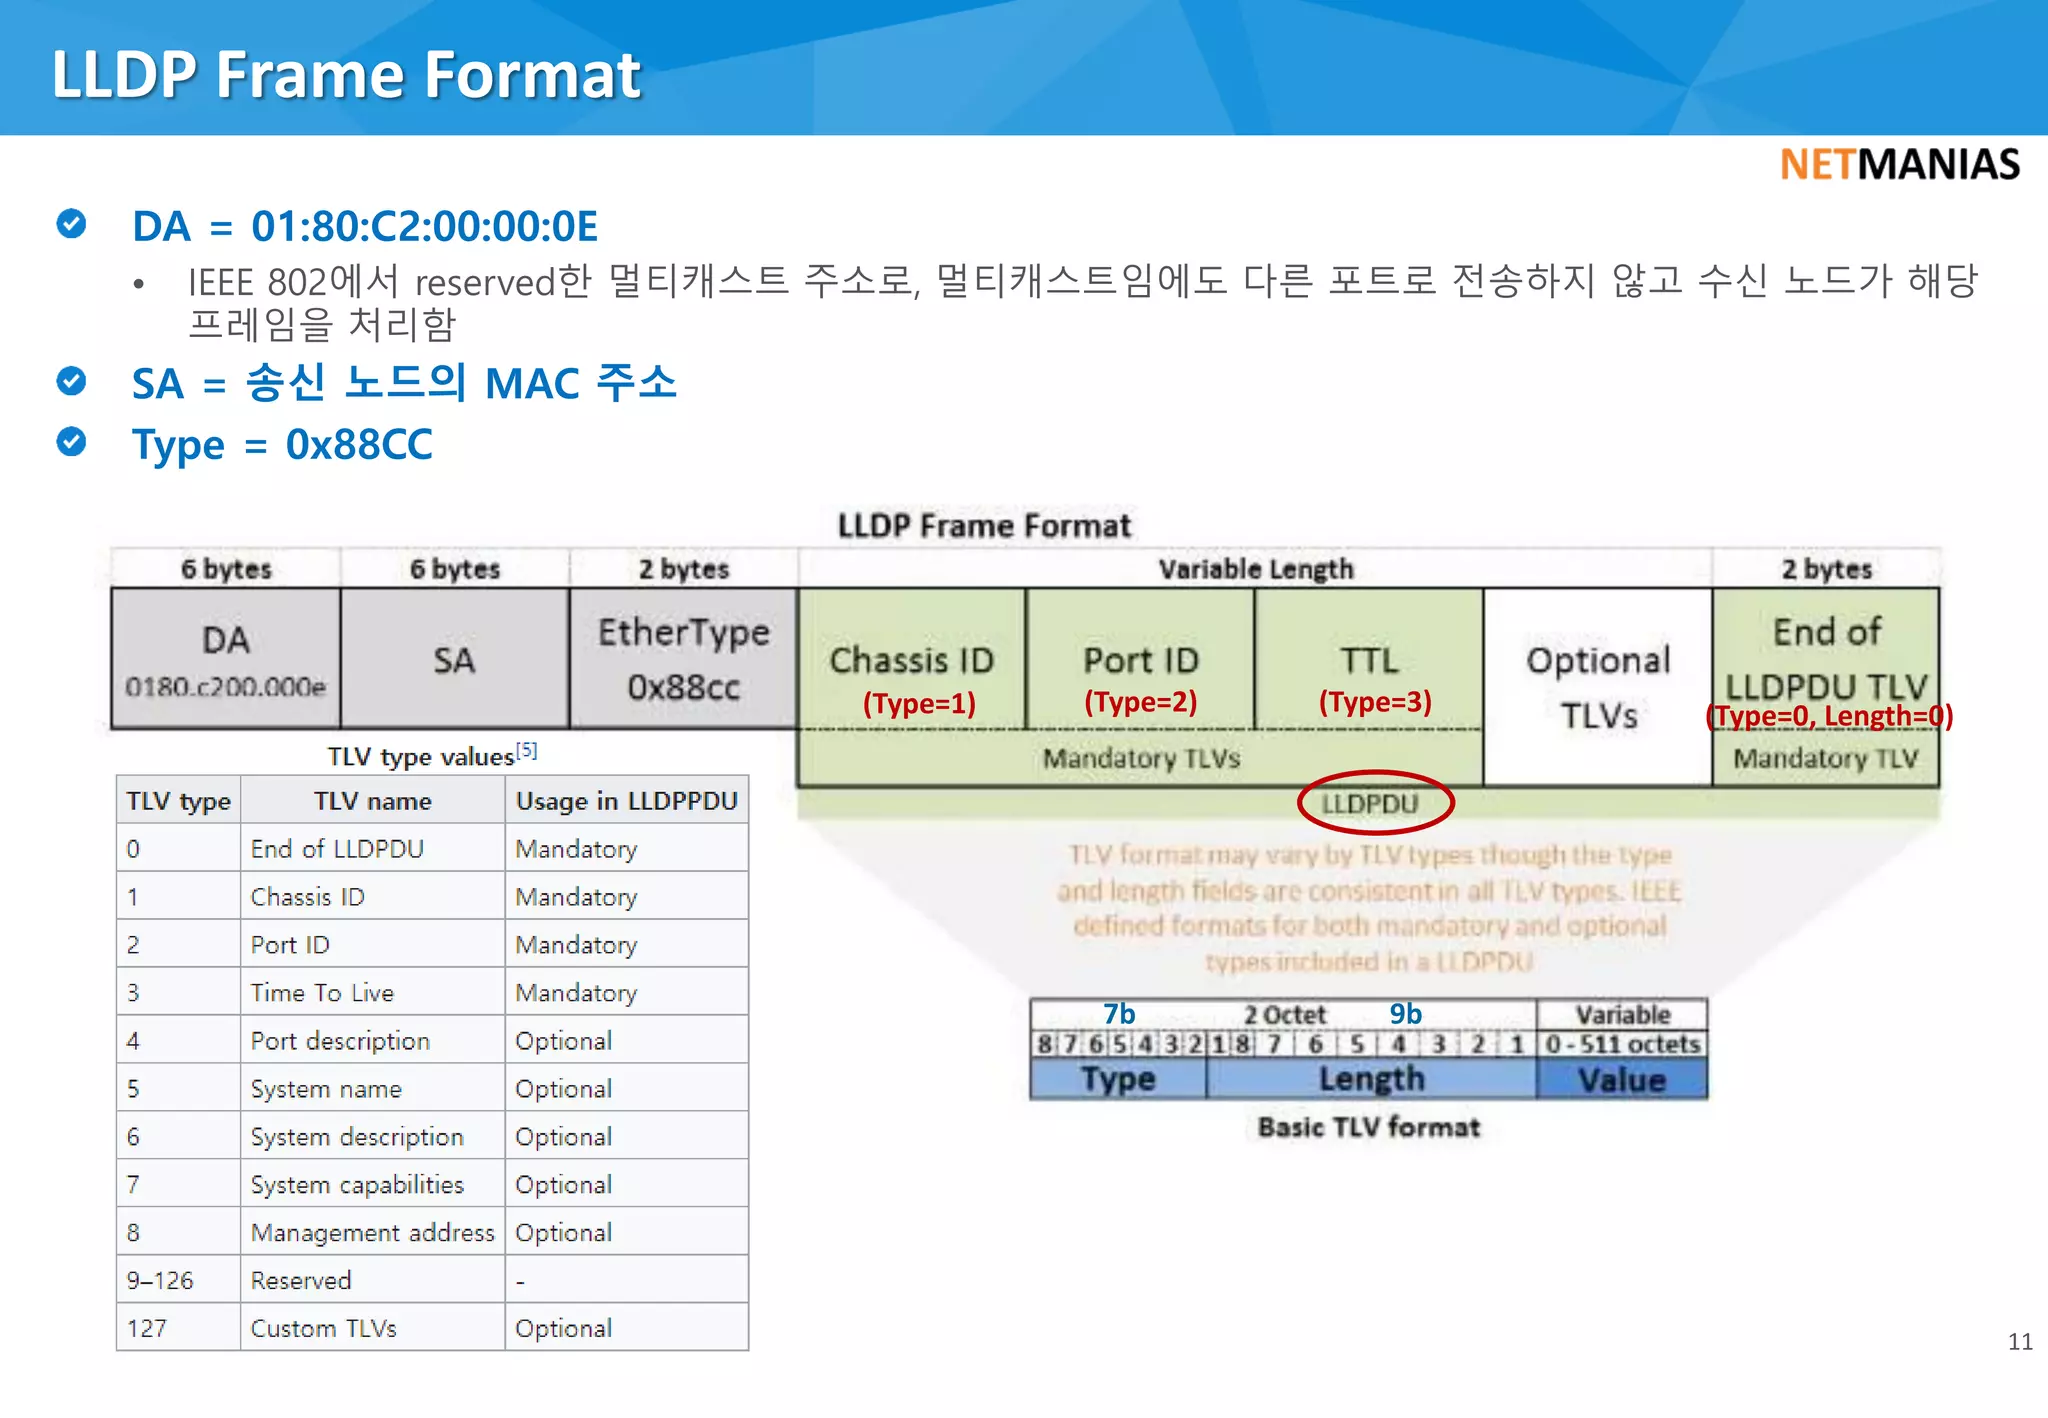Click the Usage in LLDPPDU column header
The width and height of the screenshot is (2048, 1418).
click(x=627, y=801)
